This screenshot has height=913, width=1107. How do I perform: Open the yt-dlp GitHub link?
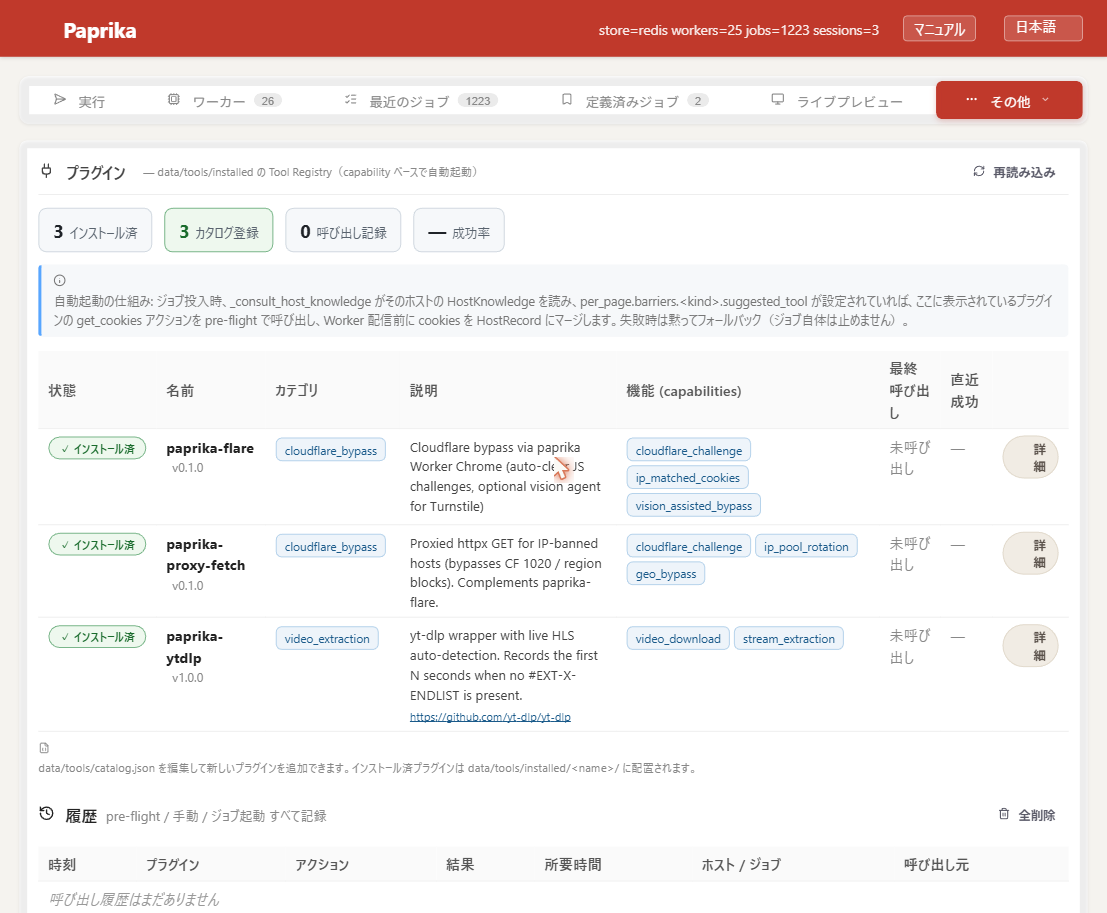[490, 717]
